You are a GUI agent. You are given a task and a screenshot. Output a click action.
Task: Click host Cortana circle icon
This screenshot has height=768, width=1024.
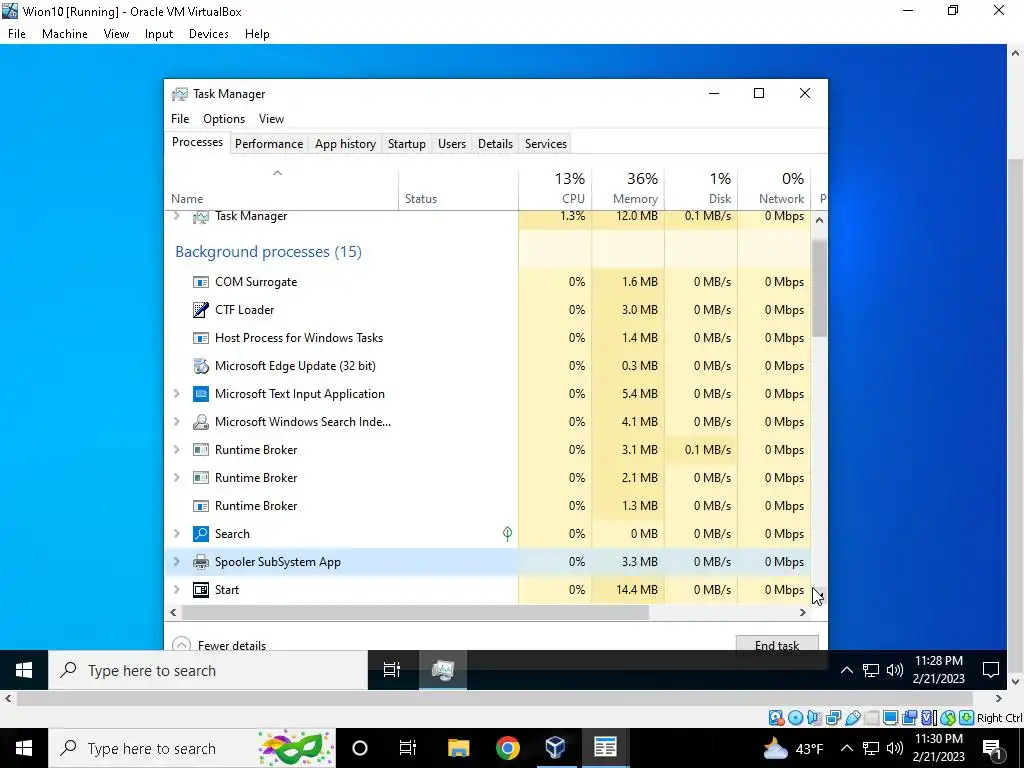pyautogui.click(x=360, y=748)
